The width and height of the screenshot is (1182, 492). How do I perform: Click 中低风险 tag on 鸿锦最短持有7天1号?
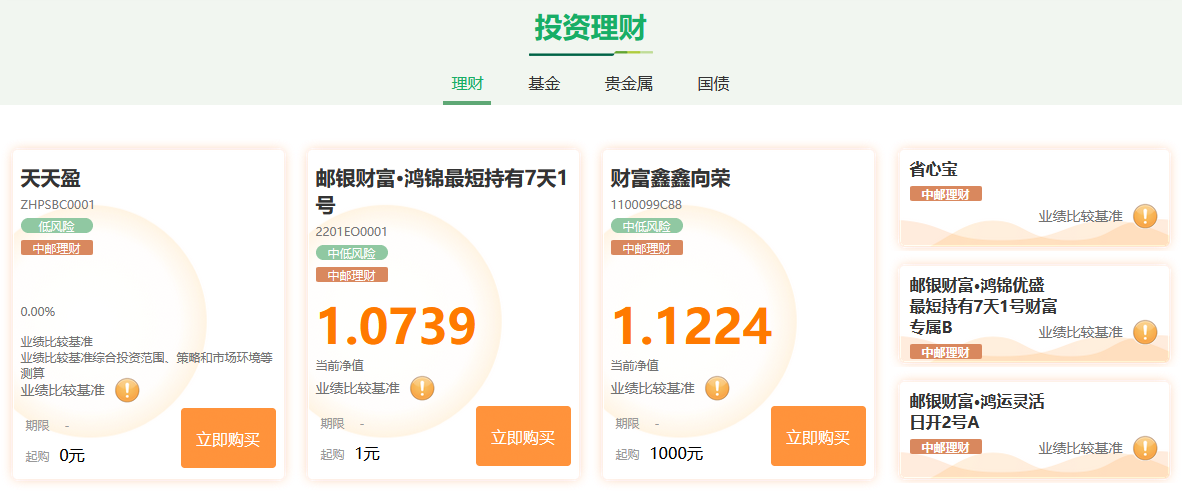[x=351, y=253]
